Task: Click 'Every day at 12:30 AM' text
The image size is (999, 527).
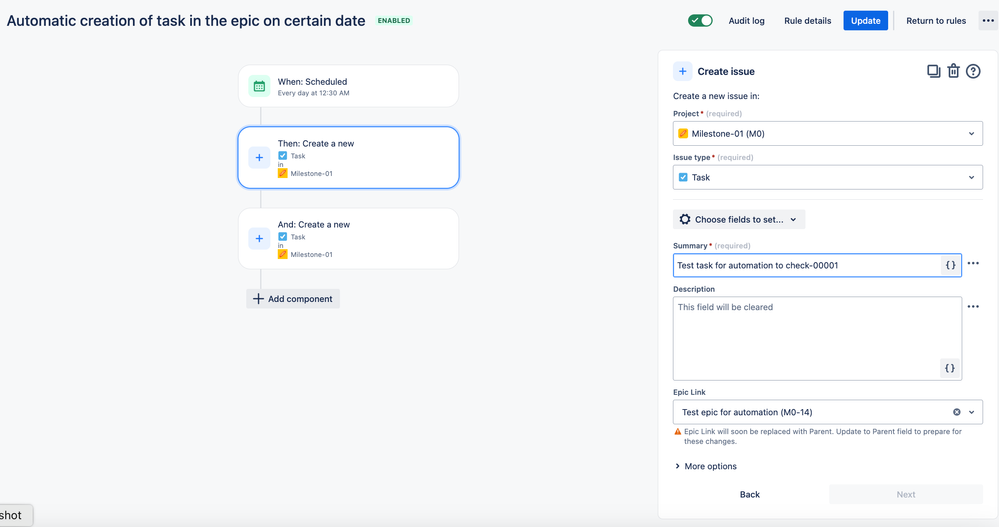Action: 313,93
